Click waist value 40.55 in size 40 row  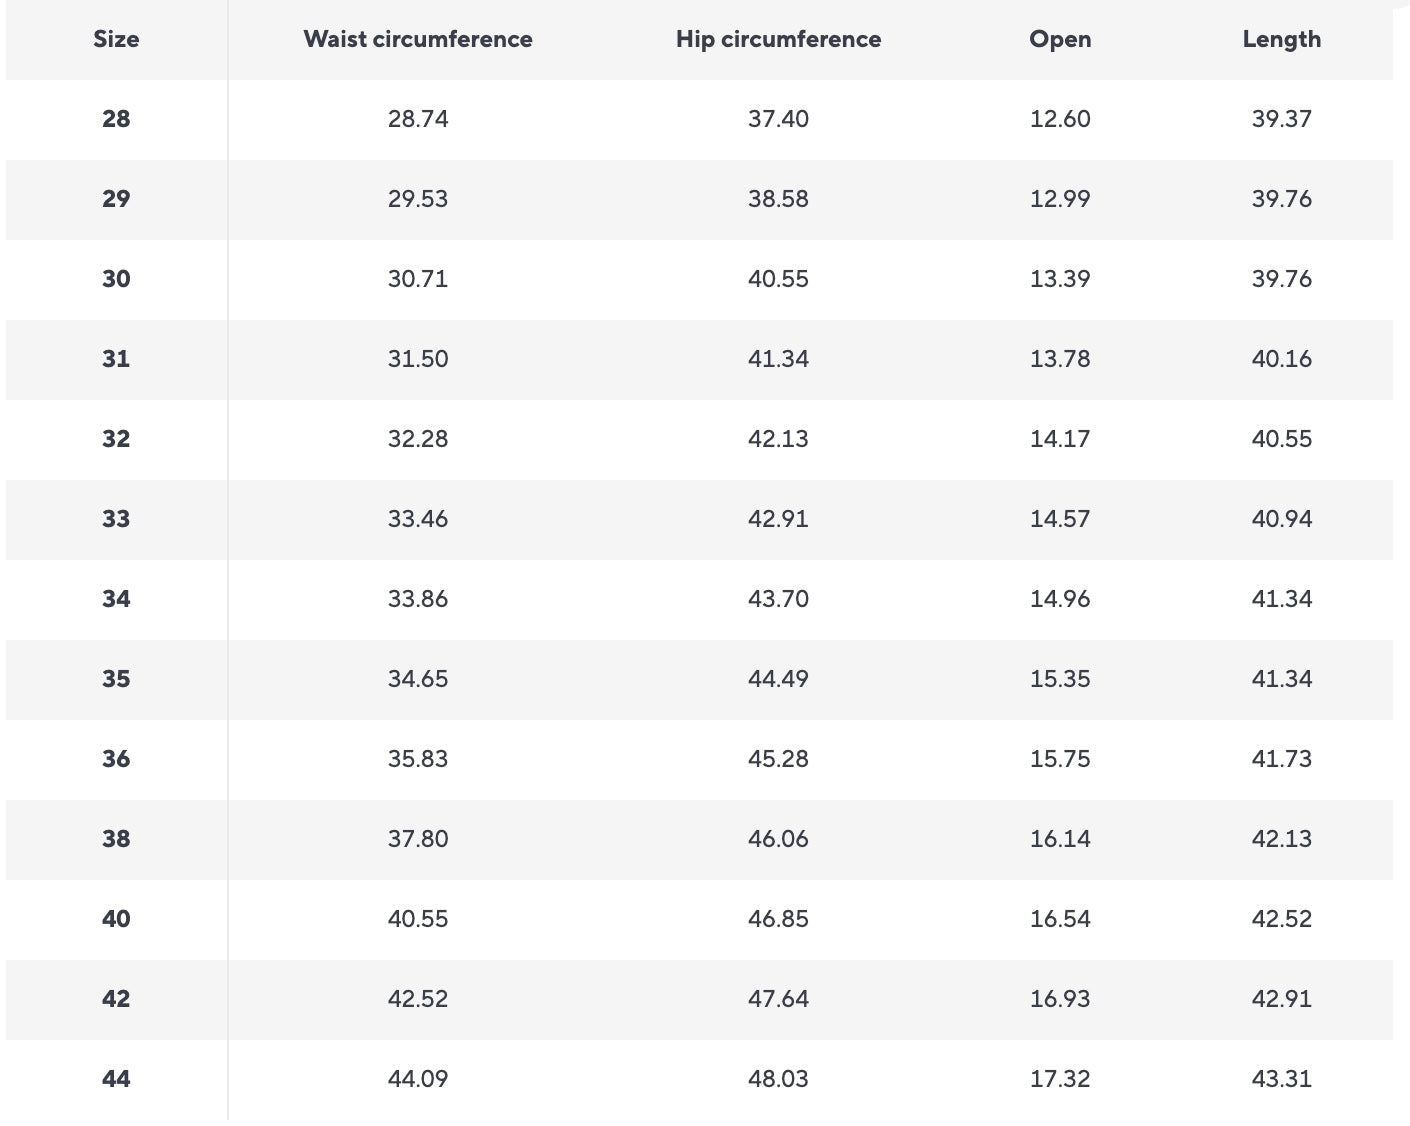coord(418,919)
